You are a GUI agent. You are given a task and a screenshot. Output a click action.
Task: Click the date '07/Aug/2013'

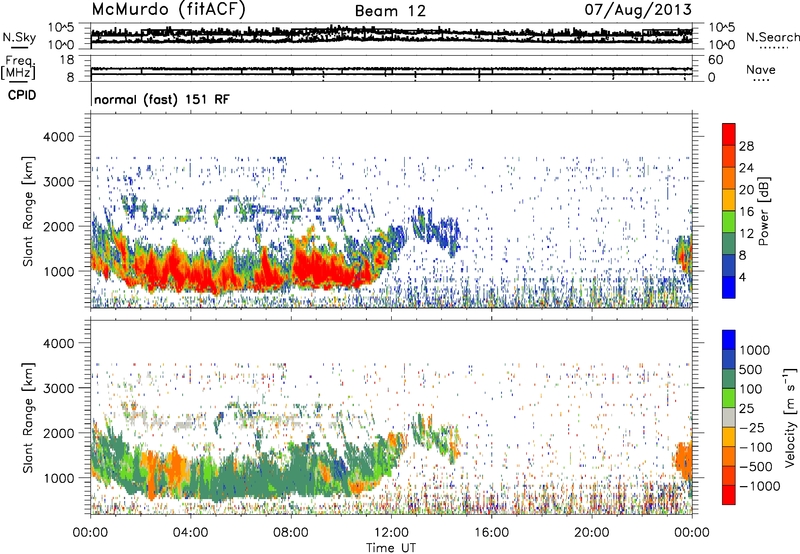coord(638,9)
